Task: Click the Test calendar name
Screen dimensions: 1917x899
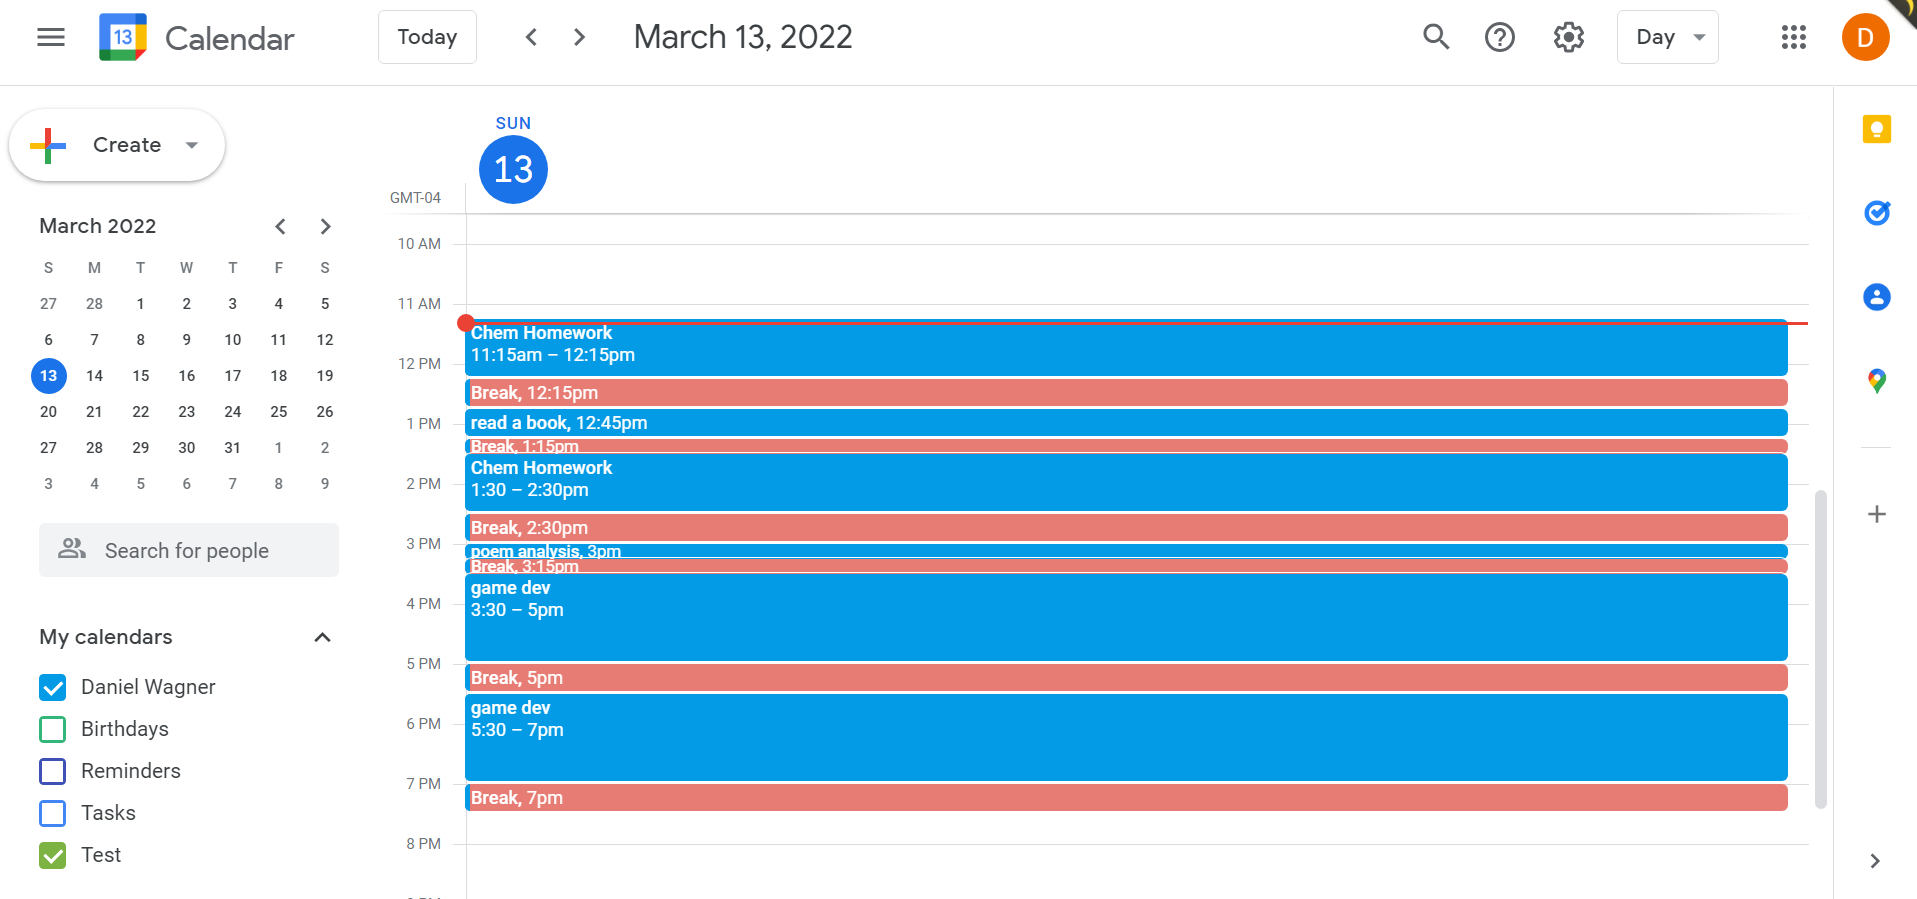Action: pyautogui.click(x=101, y=855)
